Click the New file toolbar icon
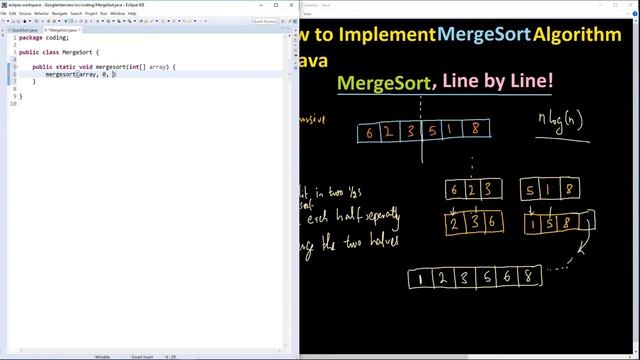The height and width of the screenshot is (360, 640). click(3, 21)
